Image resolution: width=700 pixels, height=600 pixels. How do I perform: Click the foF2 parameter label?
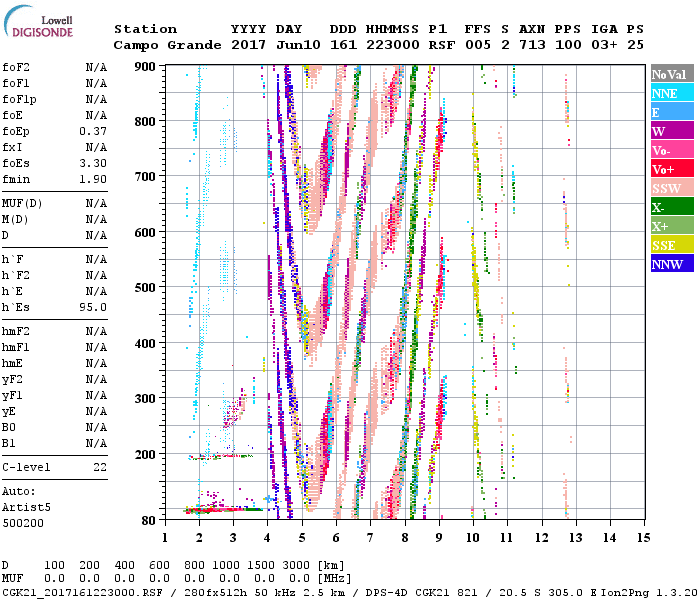(x=16, y=67)
